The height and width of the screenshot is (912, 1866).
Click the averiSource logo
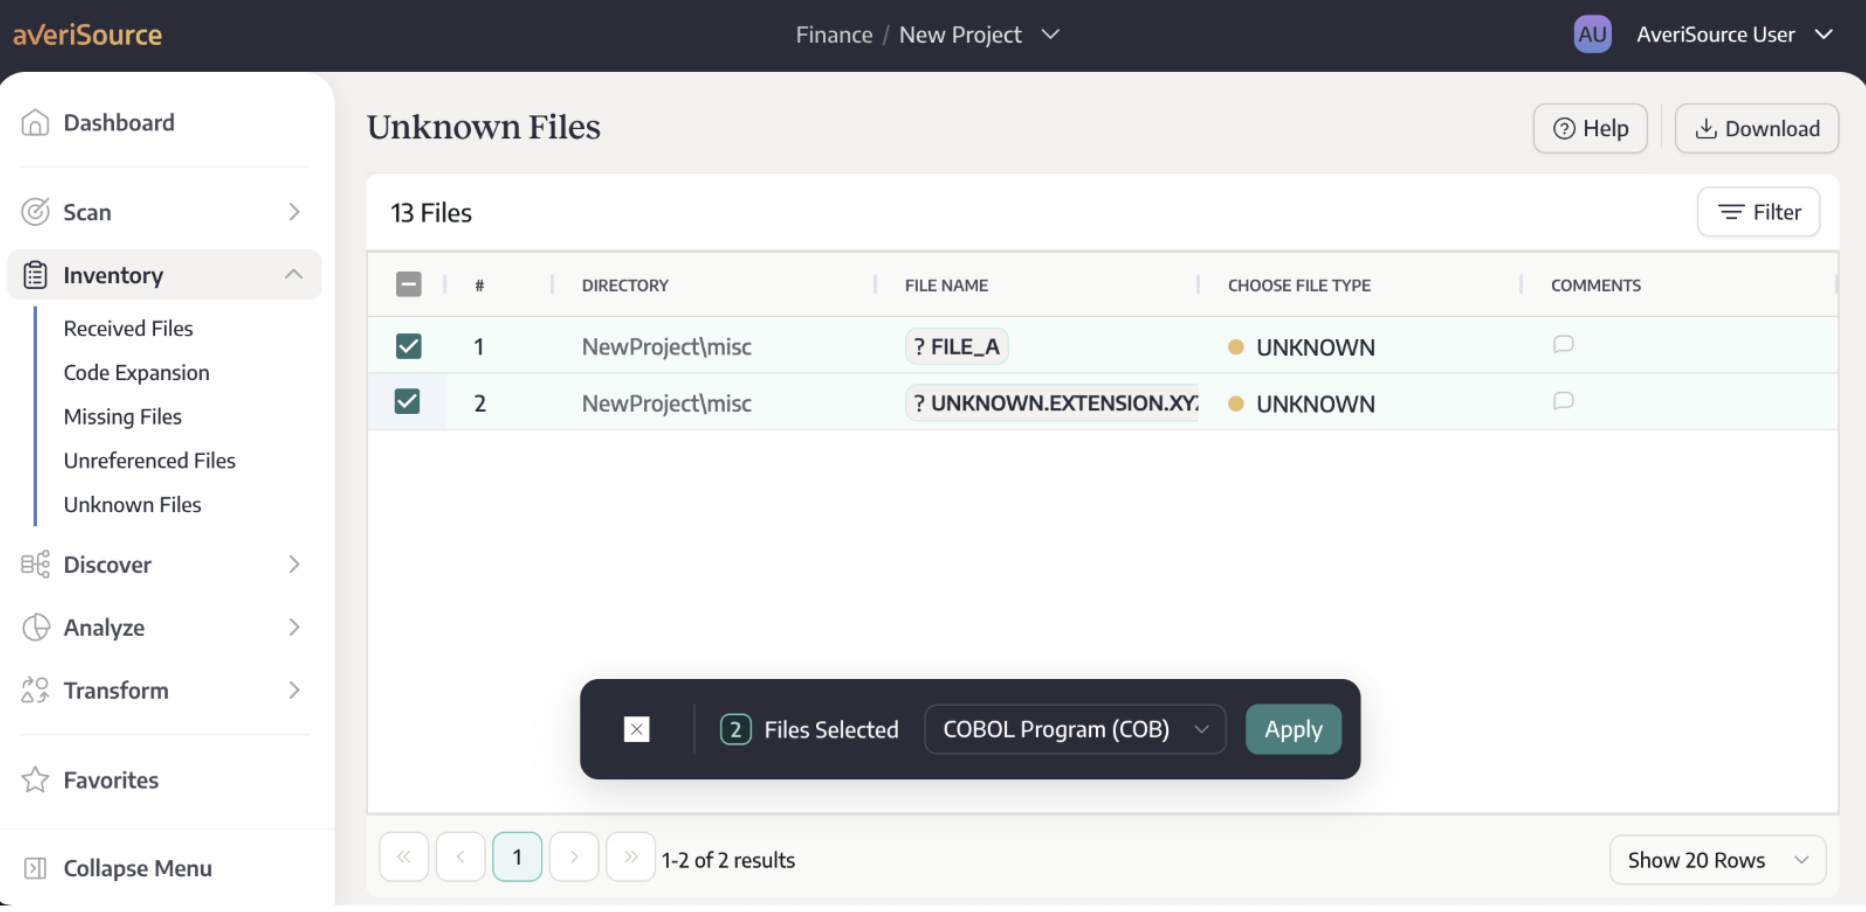pyautogui.click(x=87, y=35)
